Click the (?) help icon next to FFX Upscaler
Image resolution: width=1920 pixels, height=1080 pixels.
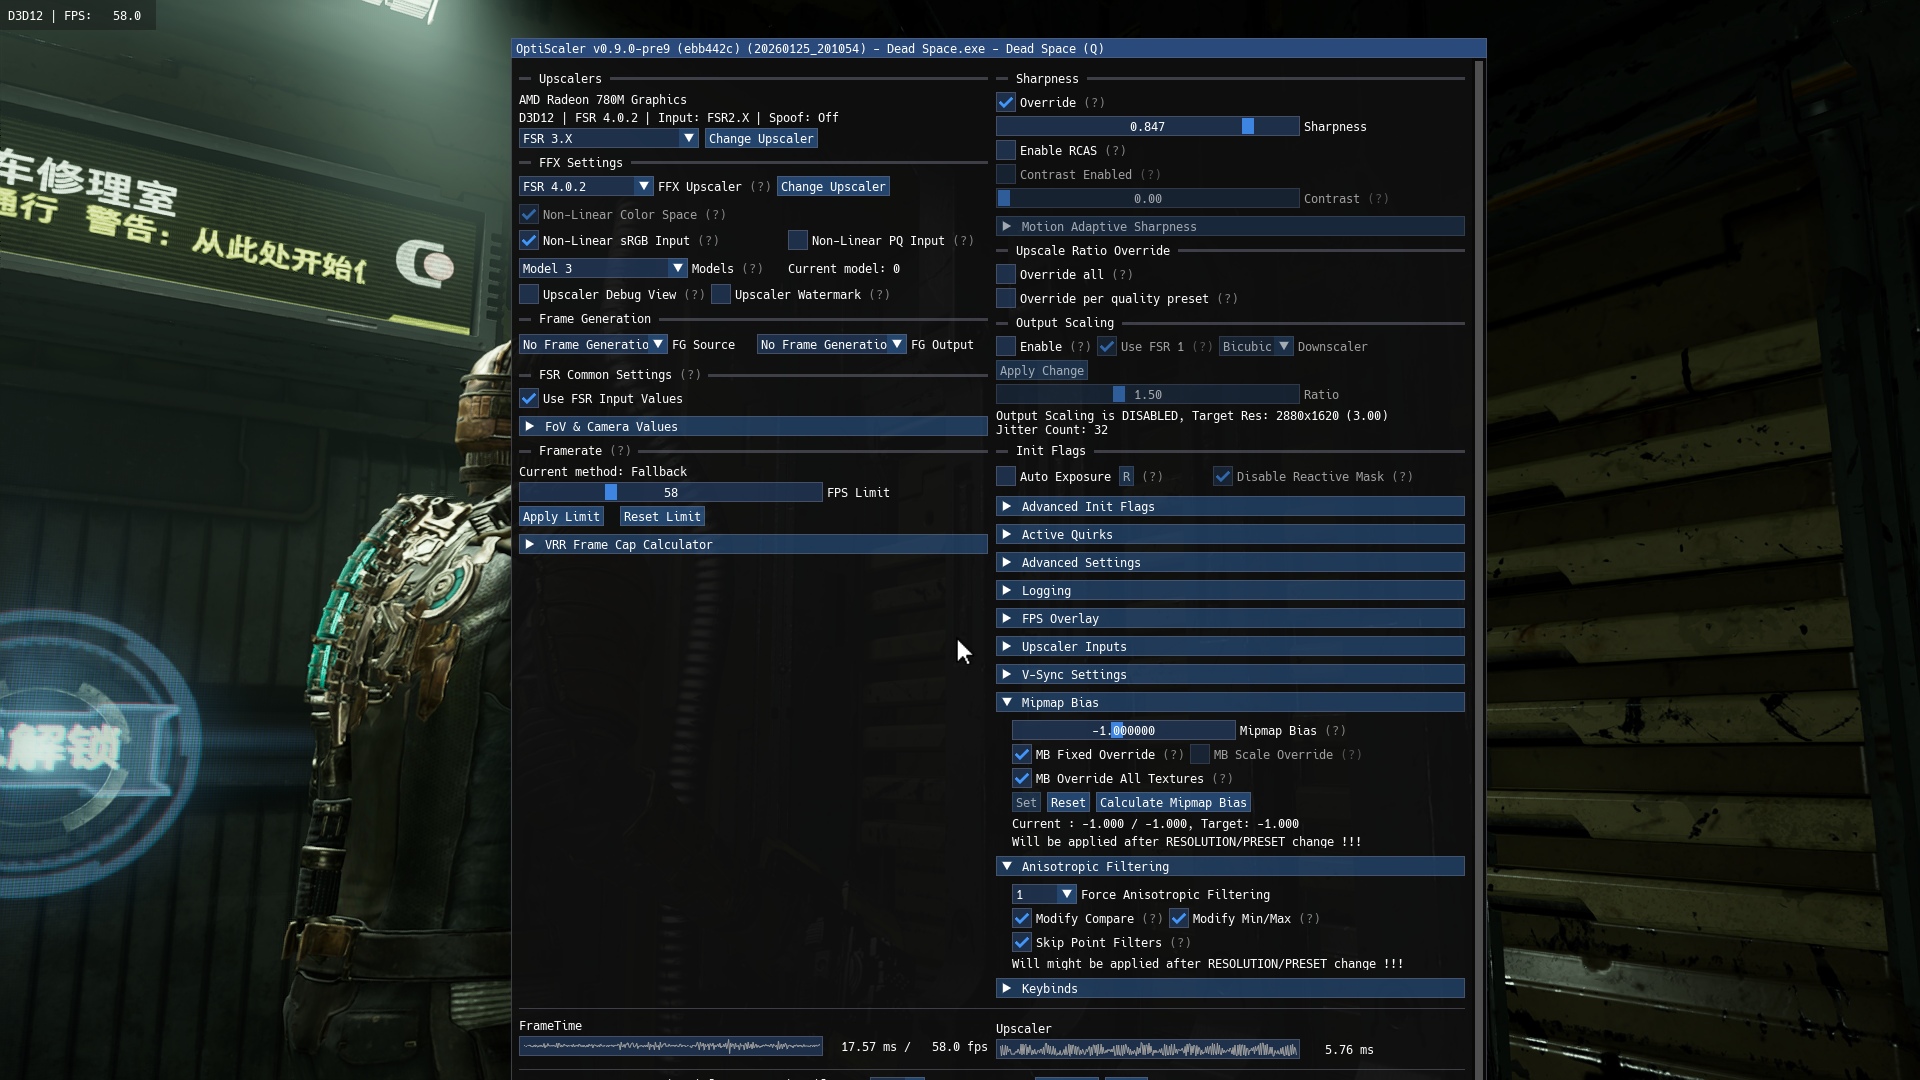pyautogui.click(x=760, y=187)
